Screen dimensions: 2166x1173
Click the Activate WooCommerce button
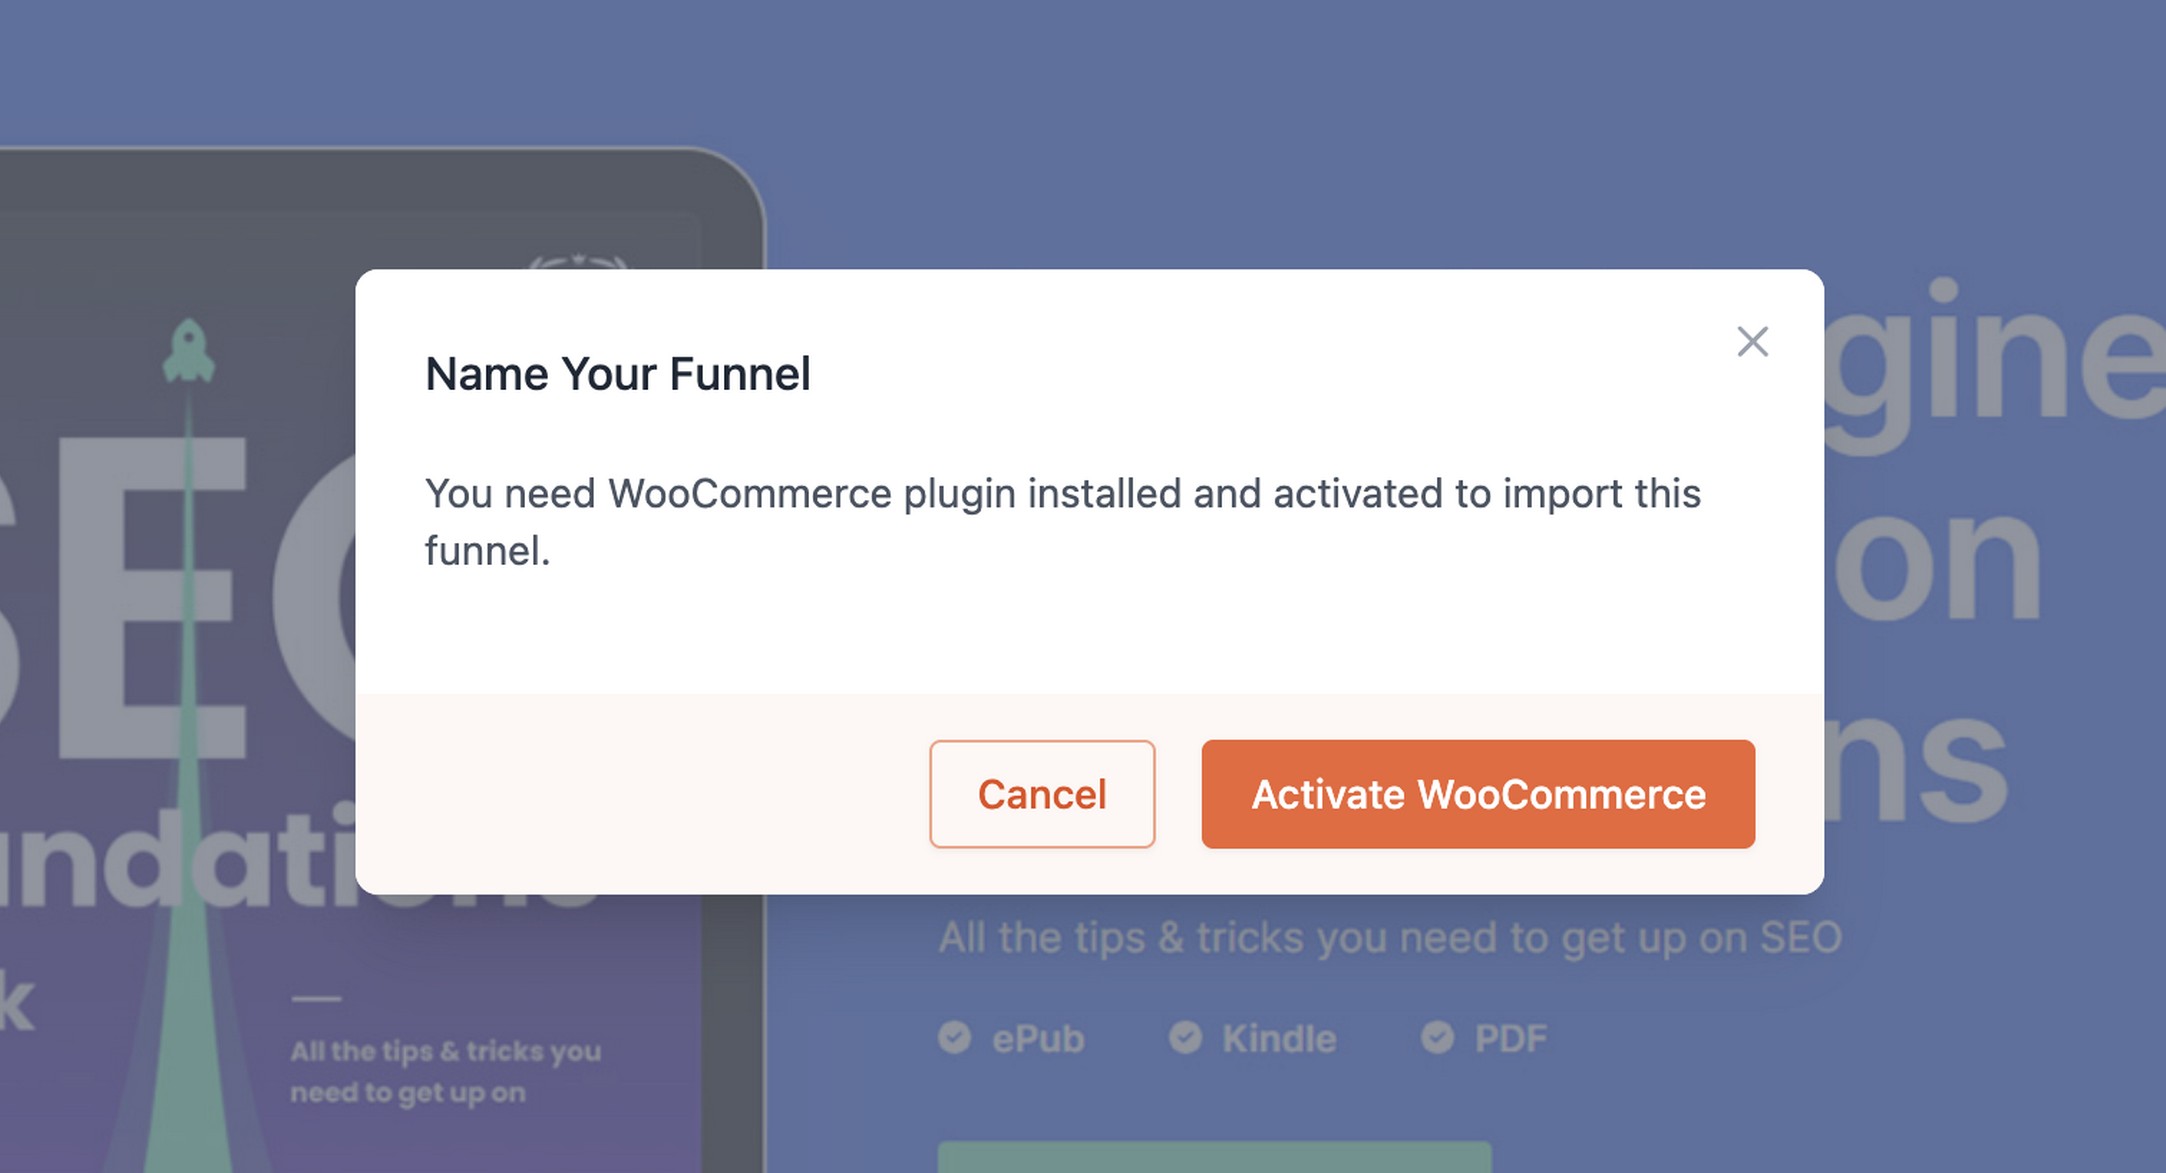1478,794
